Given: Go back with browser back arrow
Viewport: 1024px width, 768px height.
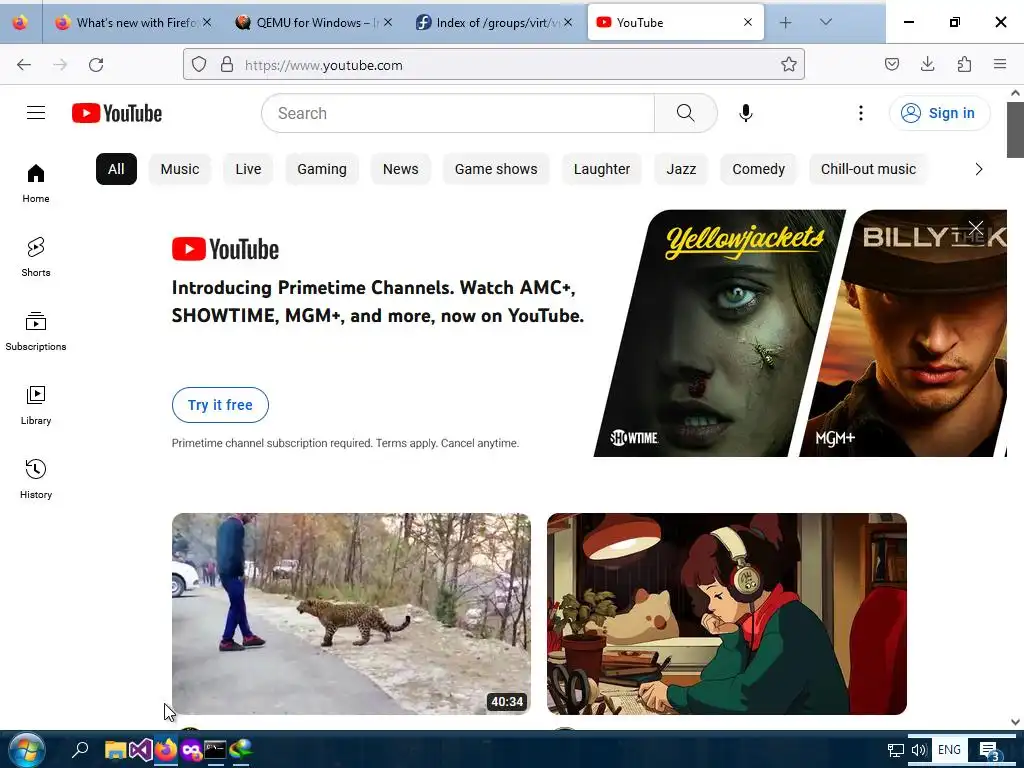Looking at the screenshot, I should point(24,64).
